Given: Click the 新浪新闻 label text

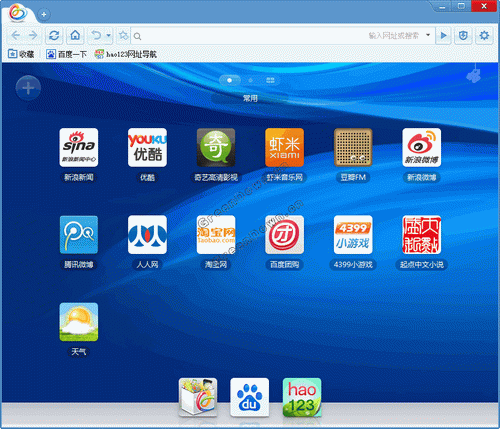Looking at the screenshot, I should tap(79, 177).
